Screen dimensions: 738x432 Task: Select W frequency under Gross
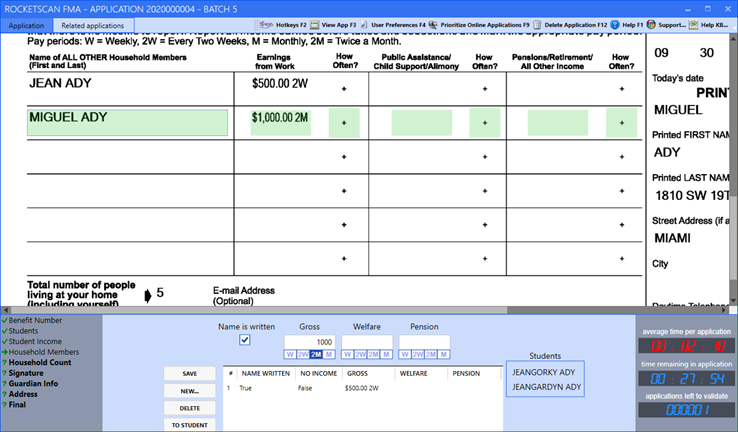coord(290,354)
